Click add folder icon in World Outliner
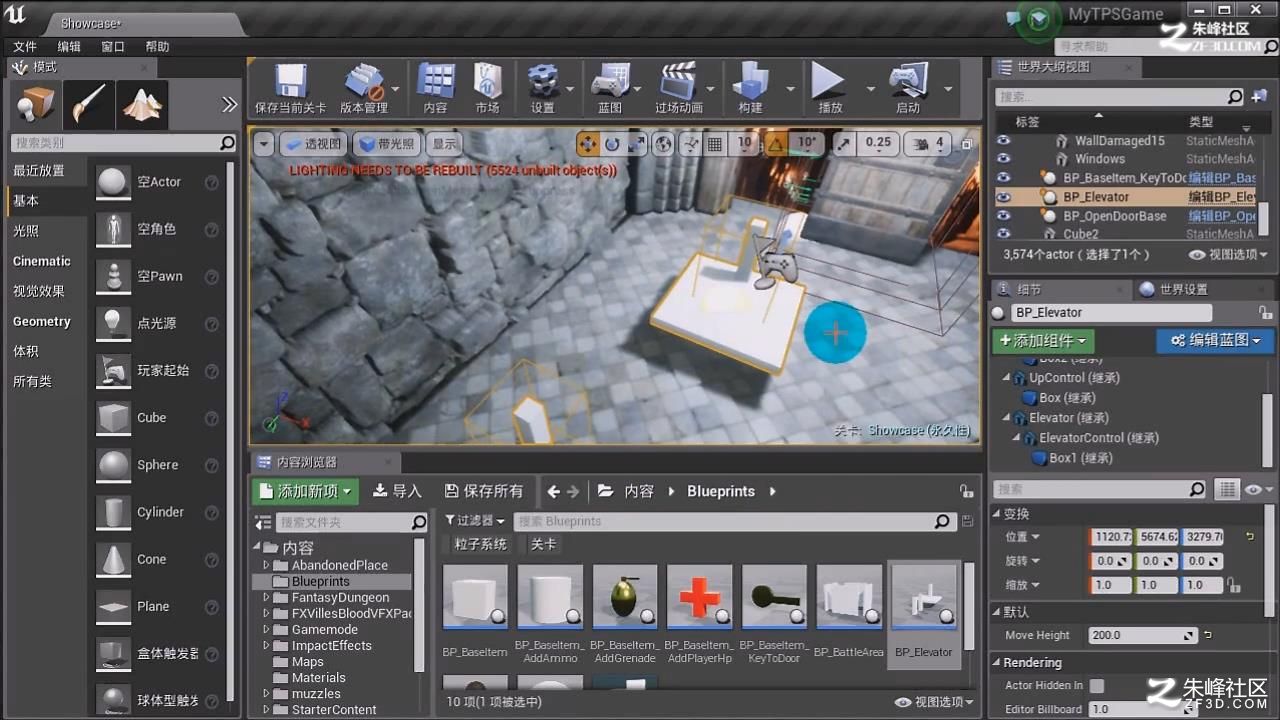This screenshot has height=720, width=1280. [x=1258, y=97]
